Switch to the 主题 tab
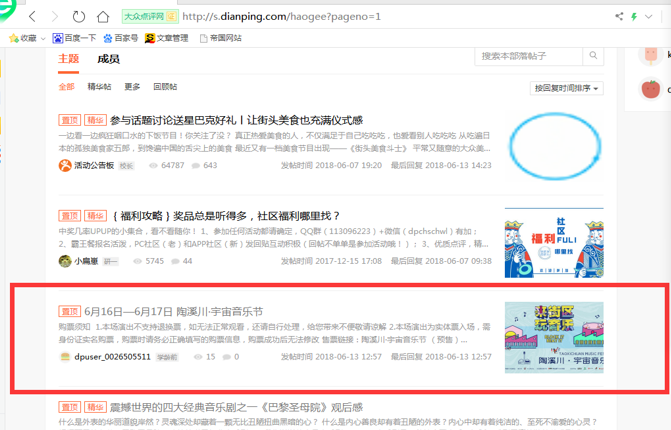The width and height of the screenshot is (671, 430). click(68, 59)
